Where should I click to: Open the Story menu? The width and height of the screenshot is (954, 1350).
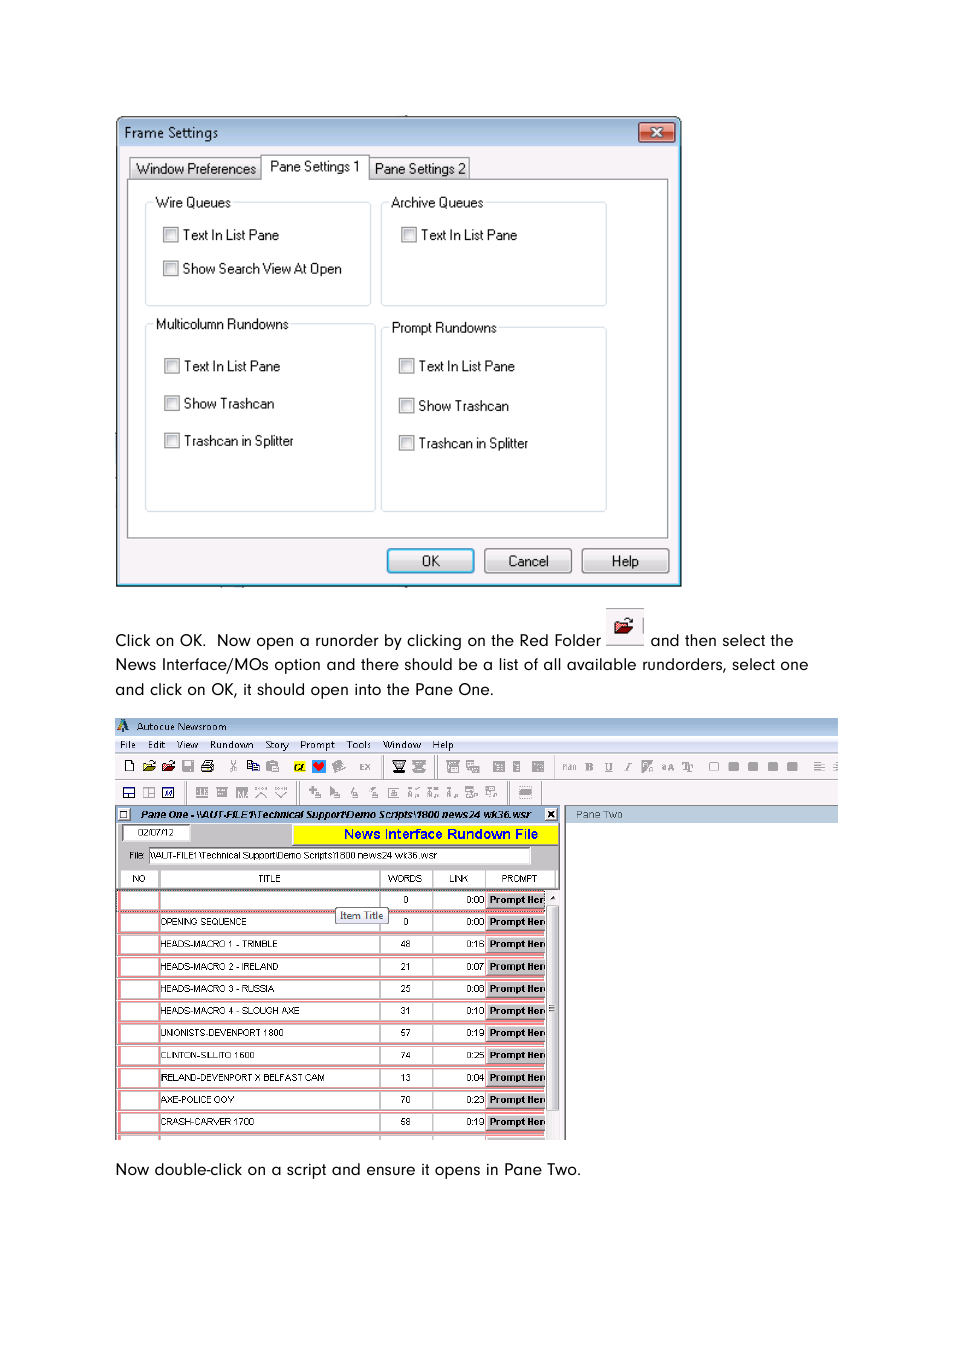pyautogui.click(x=277, y=745)
